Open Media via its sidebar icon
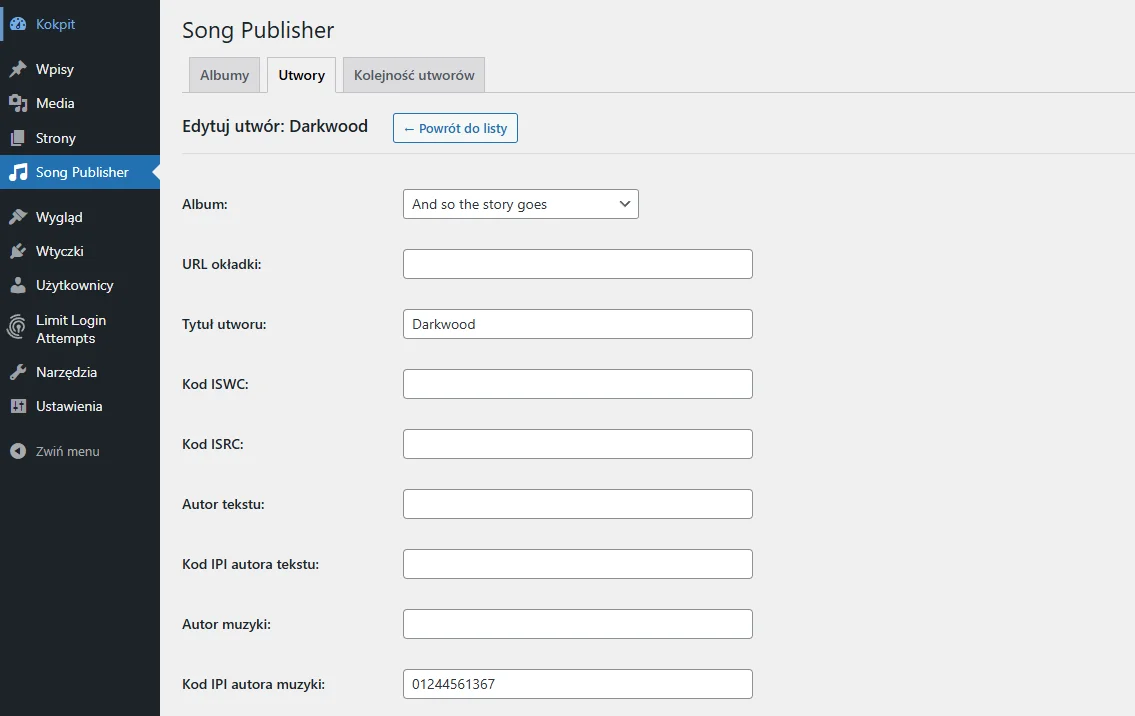The width and height of the screenshot is (1135, 716). pyautogui.click(x=18, y=103)
